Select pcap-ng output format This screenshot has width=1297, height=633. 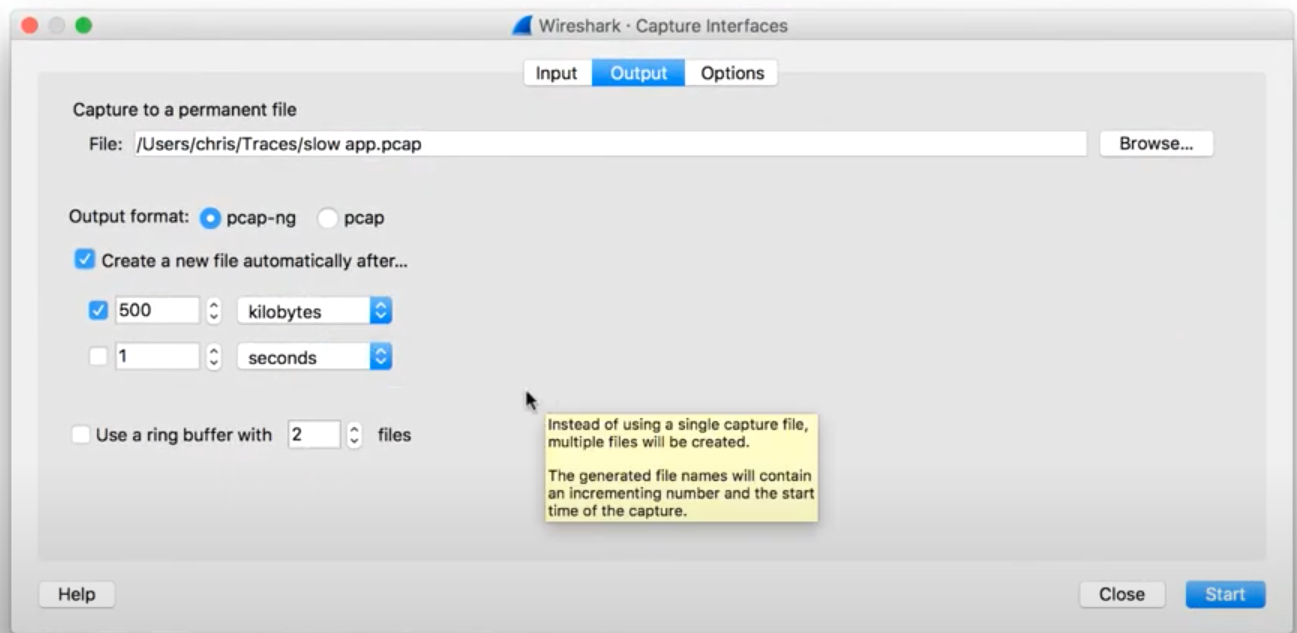(x=210, y=217)
